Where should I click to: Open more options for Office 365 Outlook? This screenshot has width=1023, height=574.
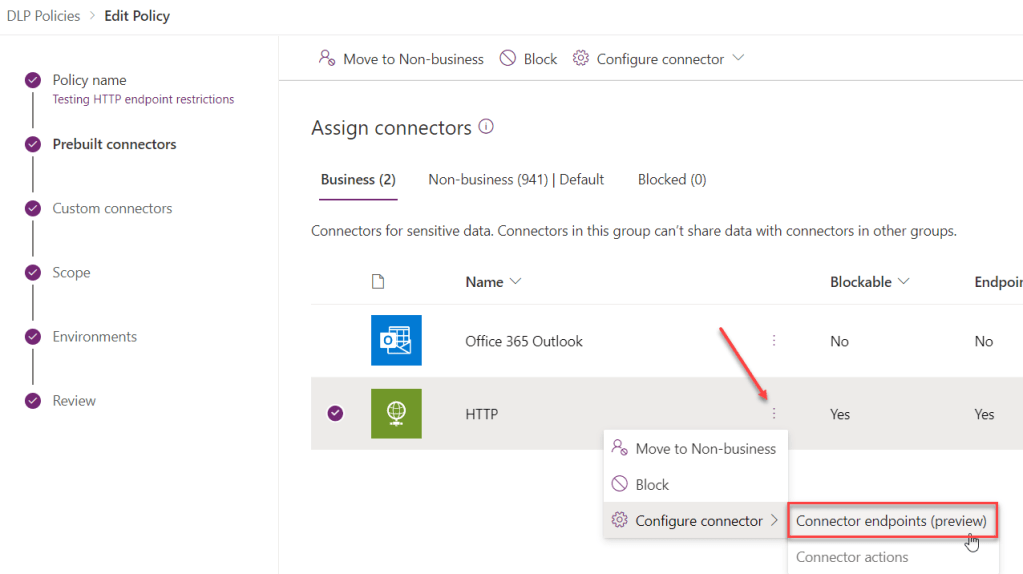tap(774, 341)
